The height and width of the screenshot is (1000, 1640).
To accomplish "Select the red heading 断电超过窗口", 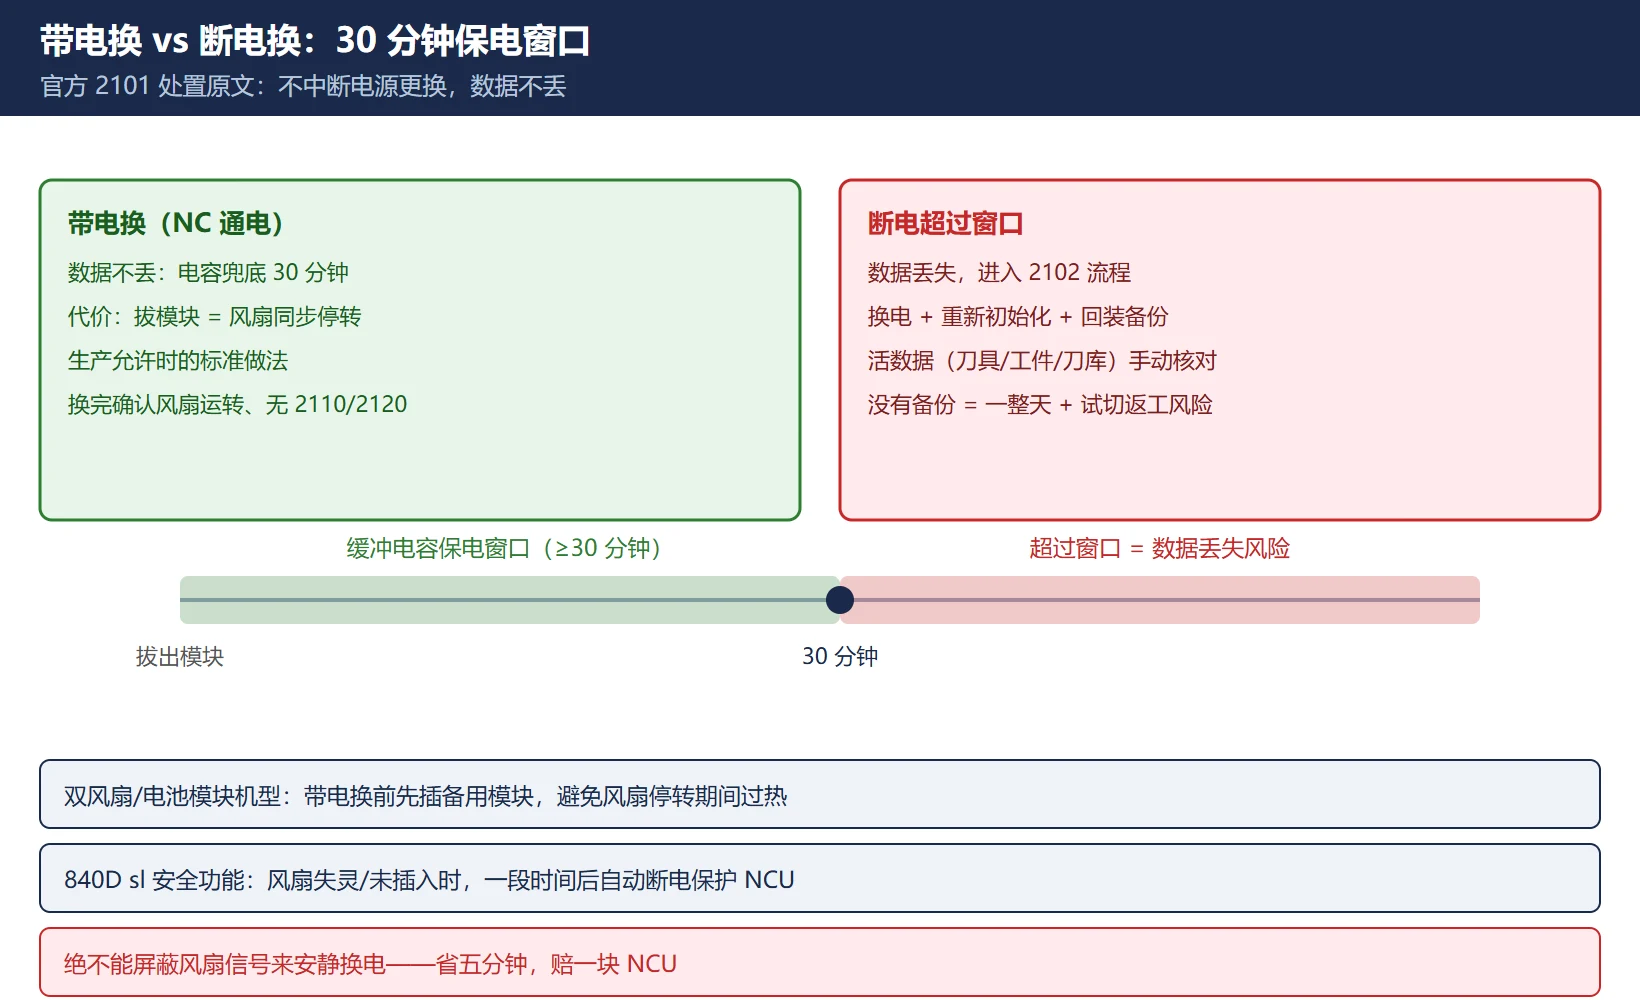I will (945, 223).
